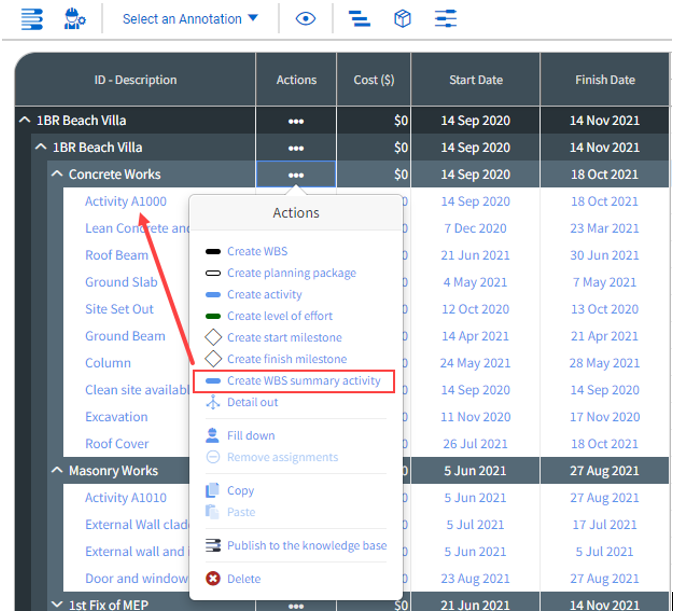Click start date 24 May 2021
The width and height of the screenshot is (679, 615).
[x=475, y=363]
